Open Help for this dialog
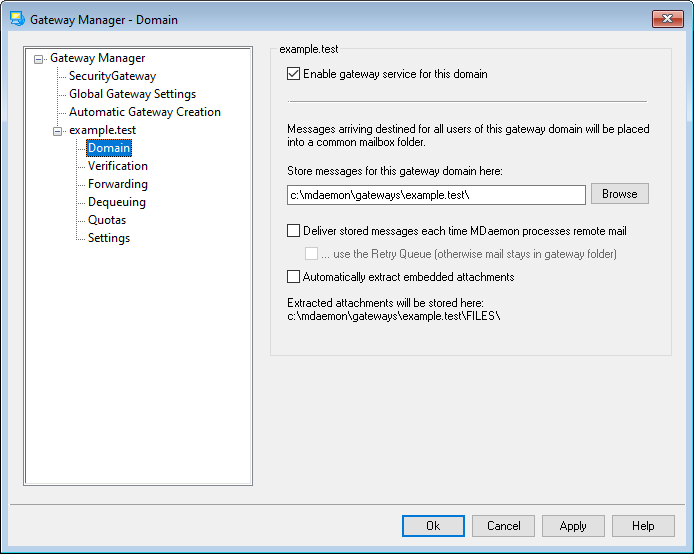Screen dimensions: 694x554 click(643, 526)
